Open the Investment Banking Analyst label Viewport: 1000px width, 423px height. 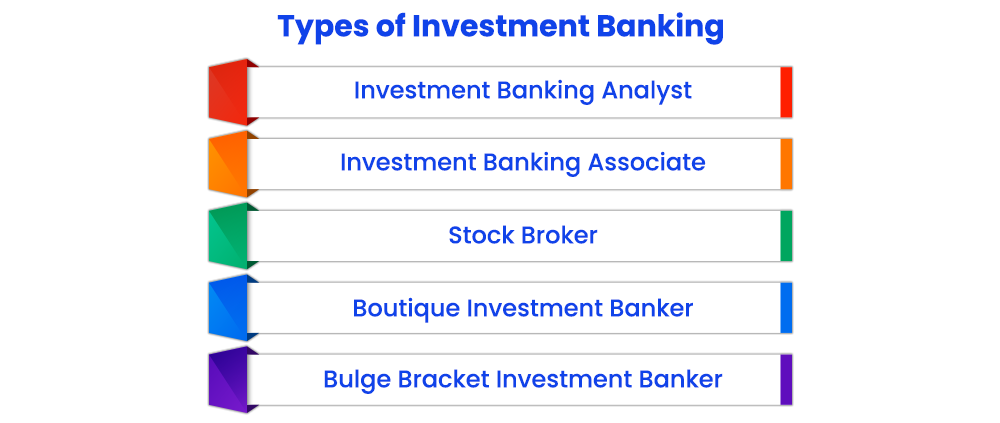522,90
